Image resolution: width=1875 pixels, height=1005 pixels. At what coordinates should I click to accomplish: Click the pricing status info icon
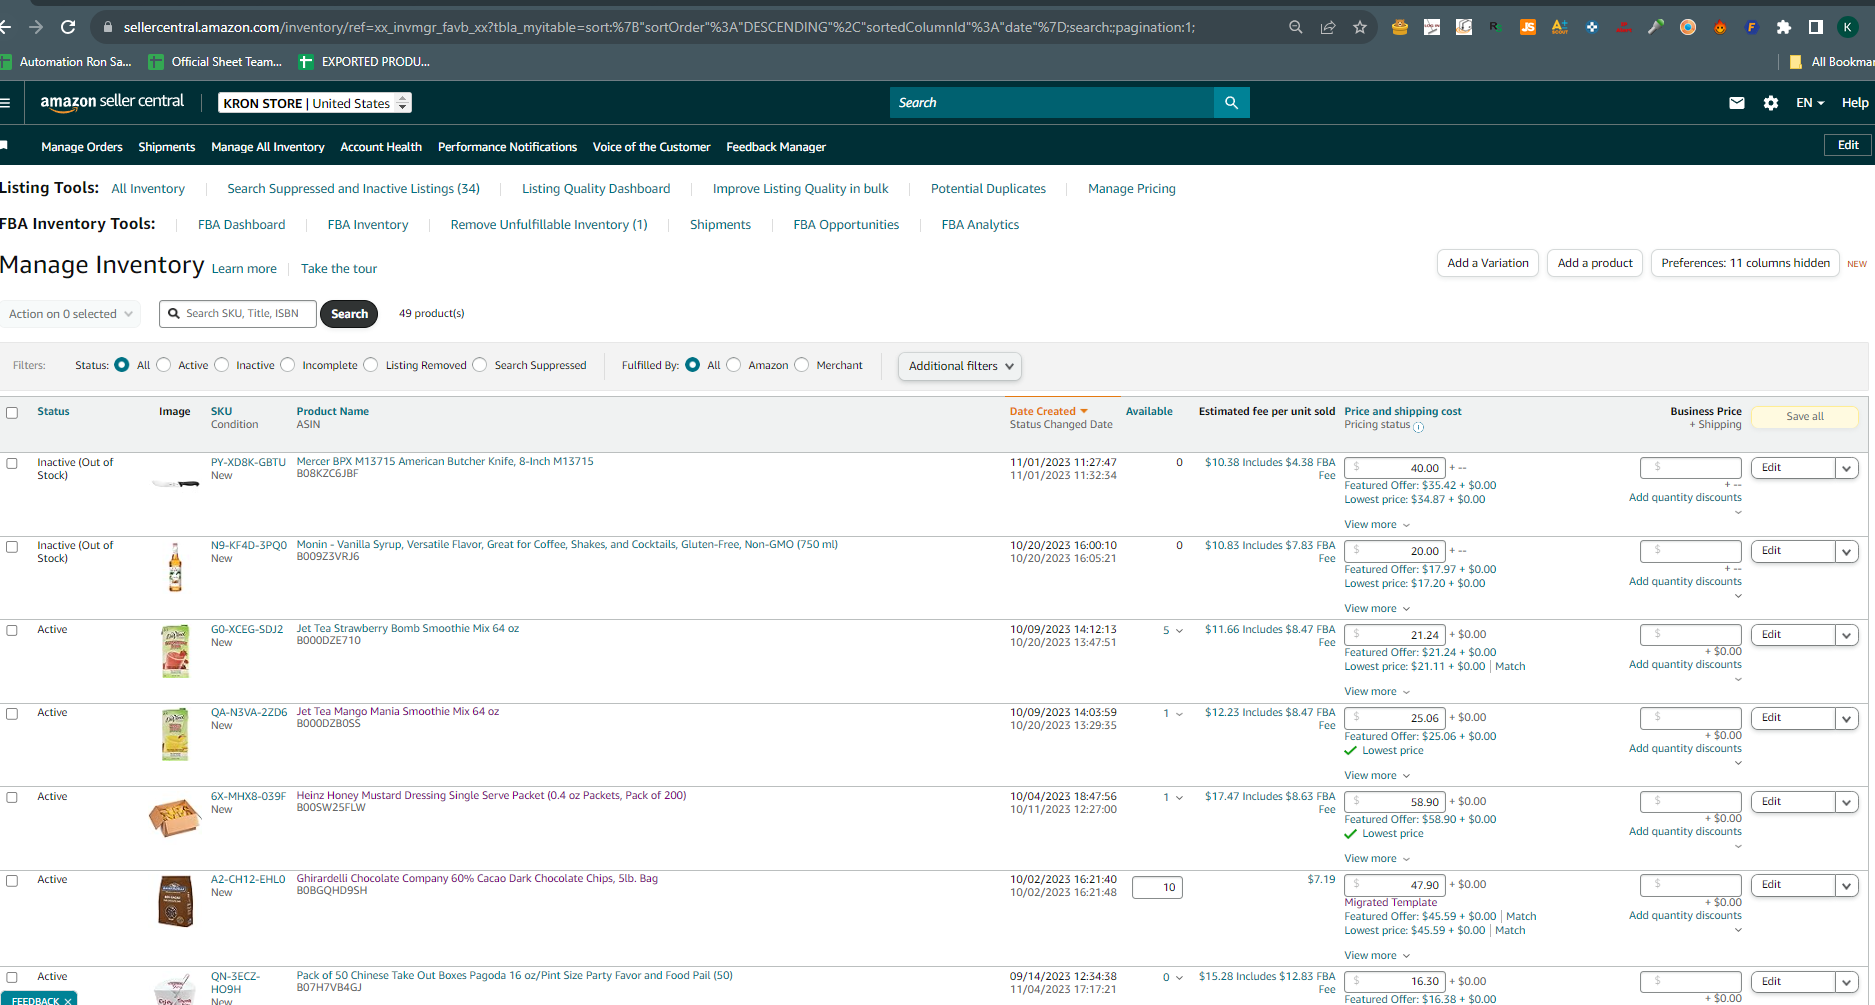point(1419,427)
